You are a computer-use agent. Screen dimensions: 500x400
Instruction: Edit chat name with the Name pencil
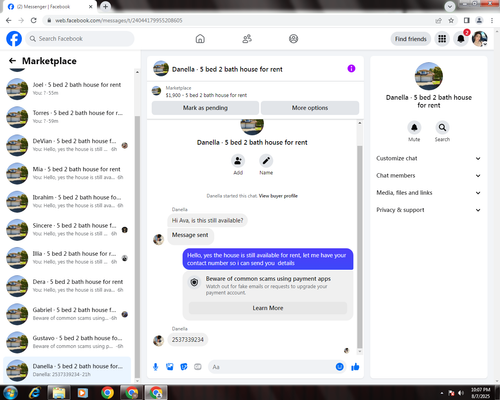click(x=266, y=161)
